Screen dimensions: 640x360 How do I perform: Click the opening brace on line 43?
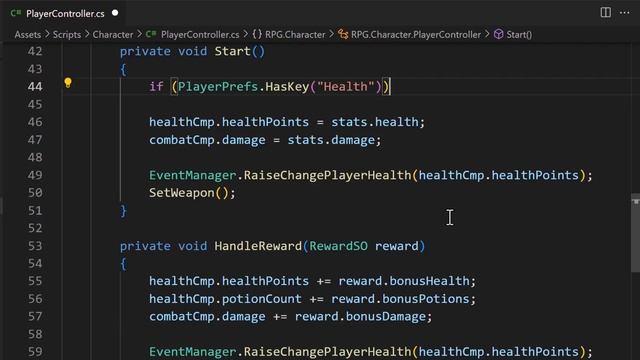[x=123, y=69]
